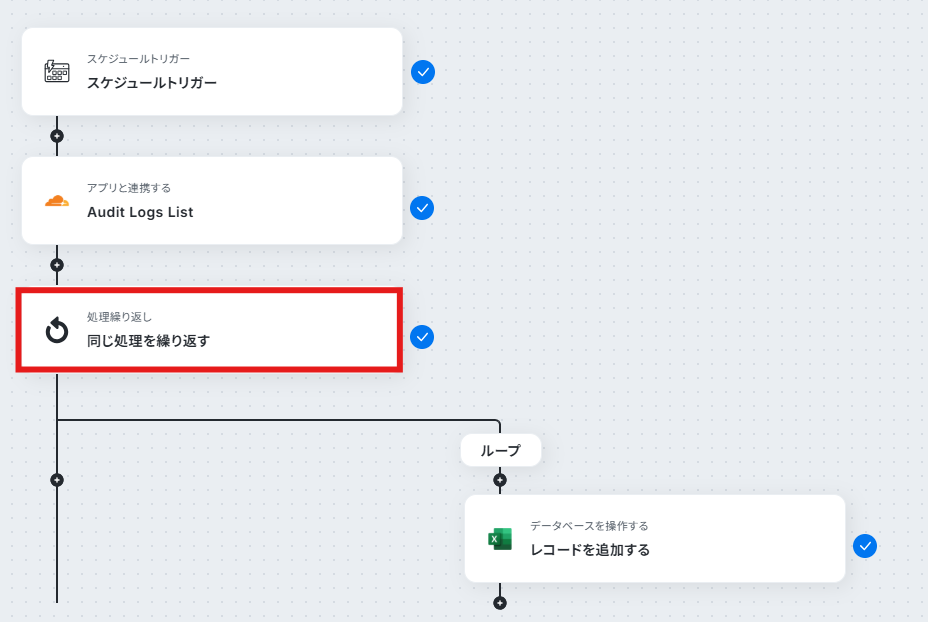The height and width of the screenshot is (622, 928).
Task: Add step below the Audit Logs List card
Action: [x=57, y=265]
